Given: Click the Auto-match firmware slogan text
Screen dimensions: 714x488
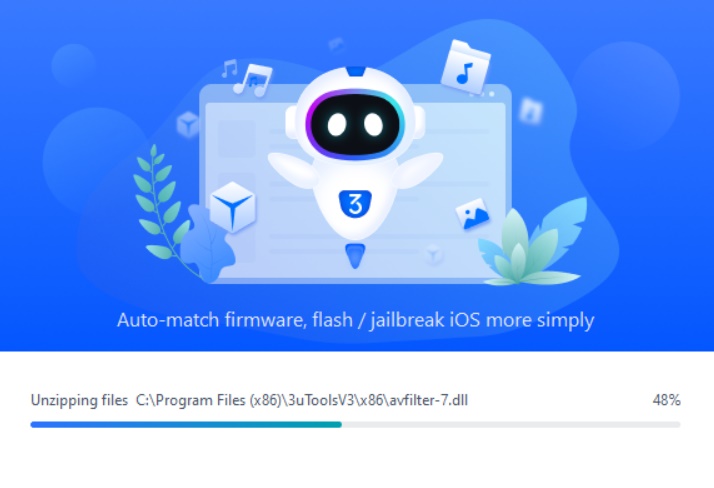Looking at the screenshot, I should pyautogui.click(x=355, y=320).
